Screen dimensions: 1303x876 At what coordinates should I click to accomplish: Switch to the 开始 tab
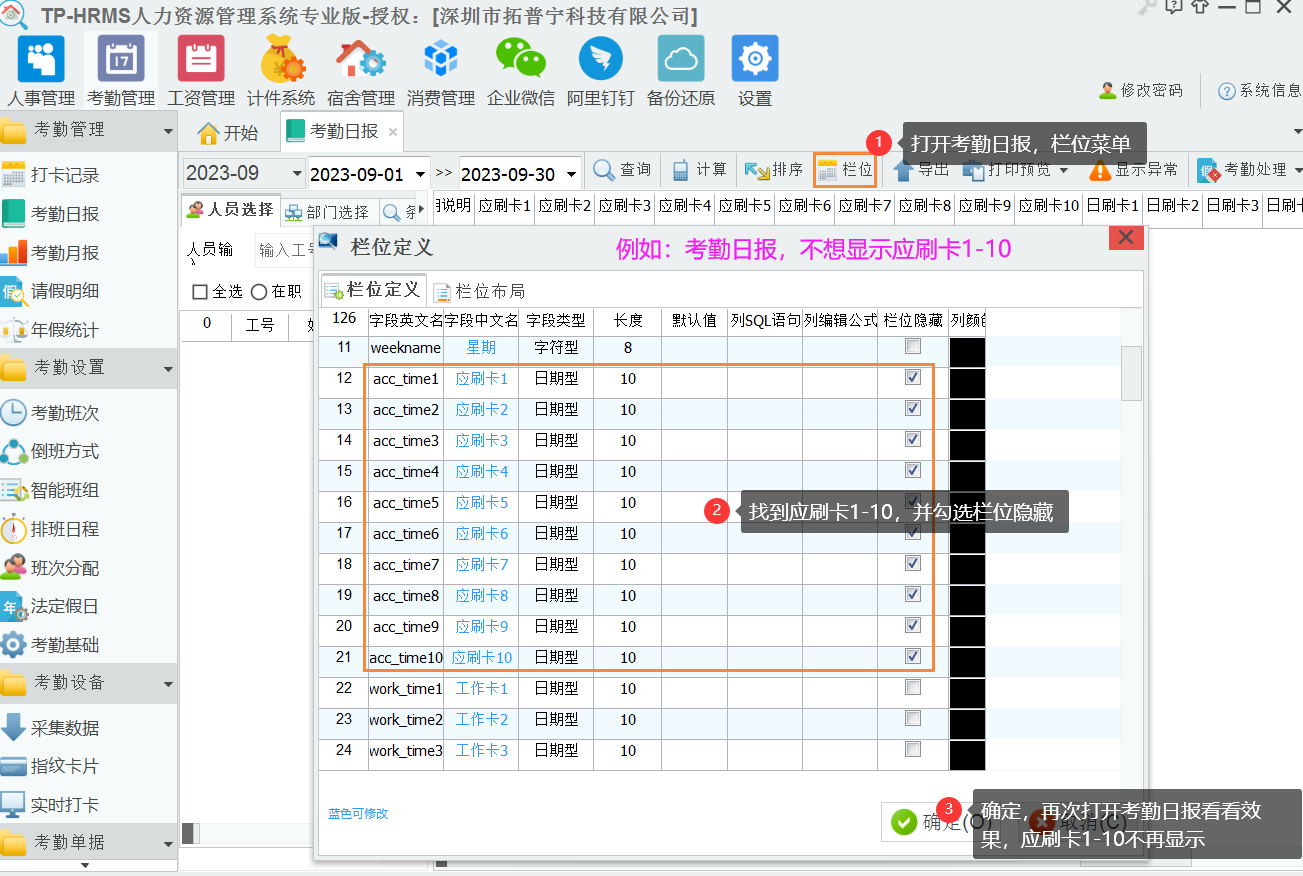(228, 132)
